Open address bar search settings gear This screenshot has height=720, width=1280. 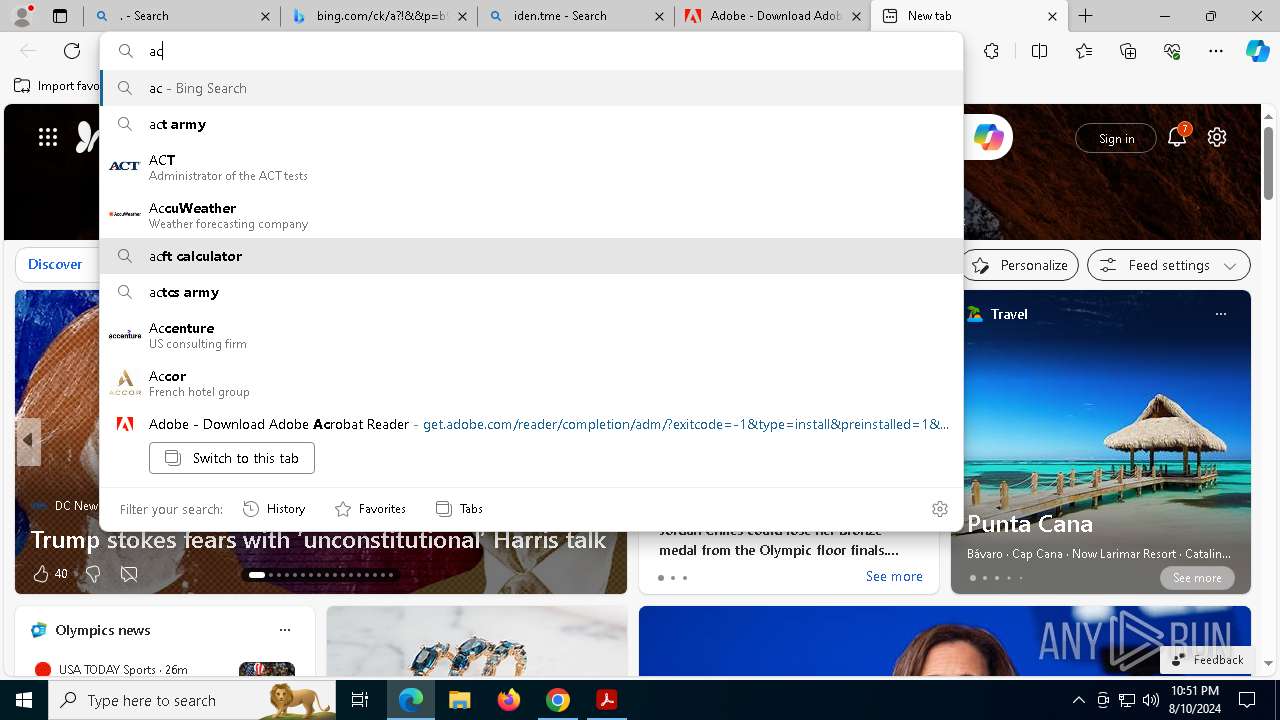coord(939,509)
